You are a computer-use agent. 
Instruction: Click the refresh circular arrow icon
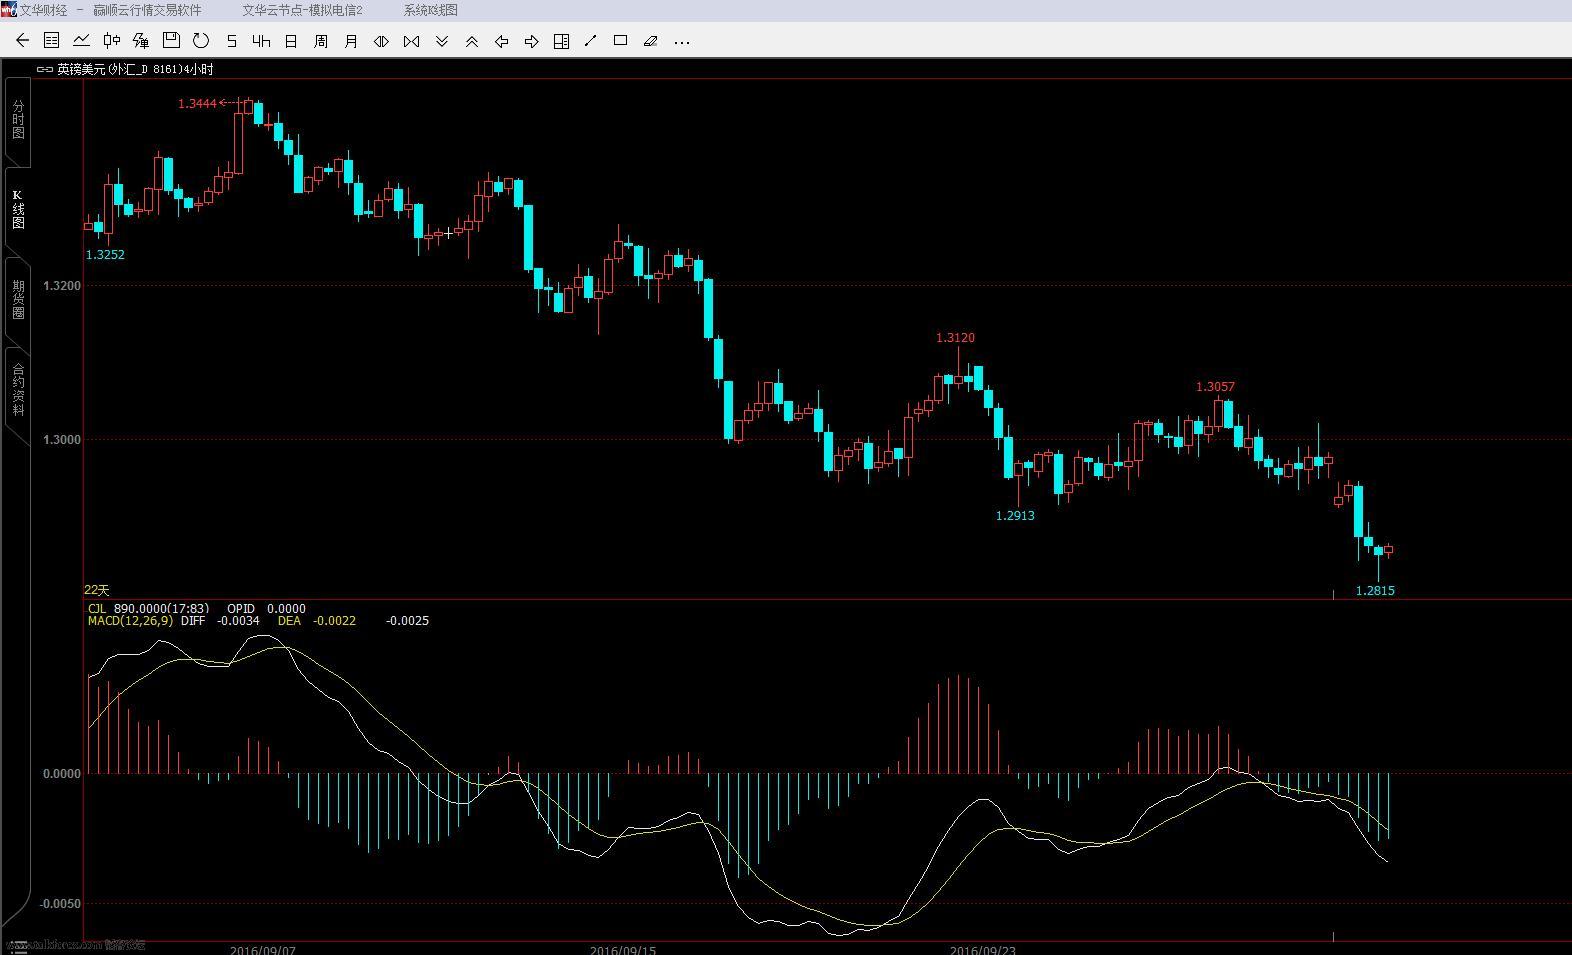tap(201, 41)
